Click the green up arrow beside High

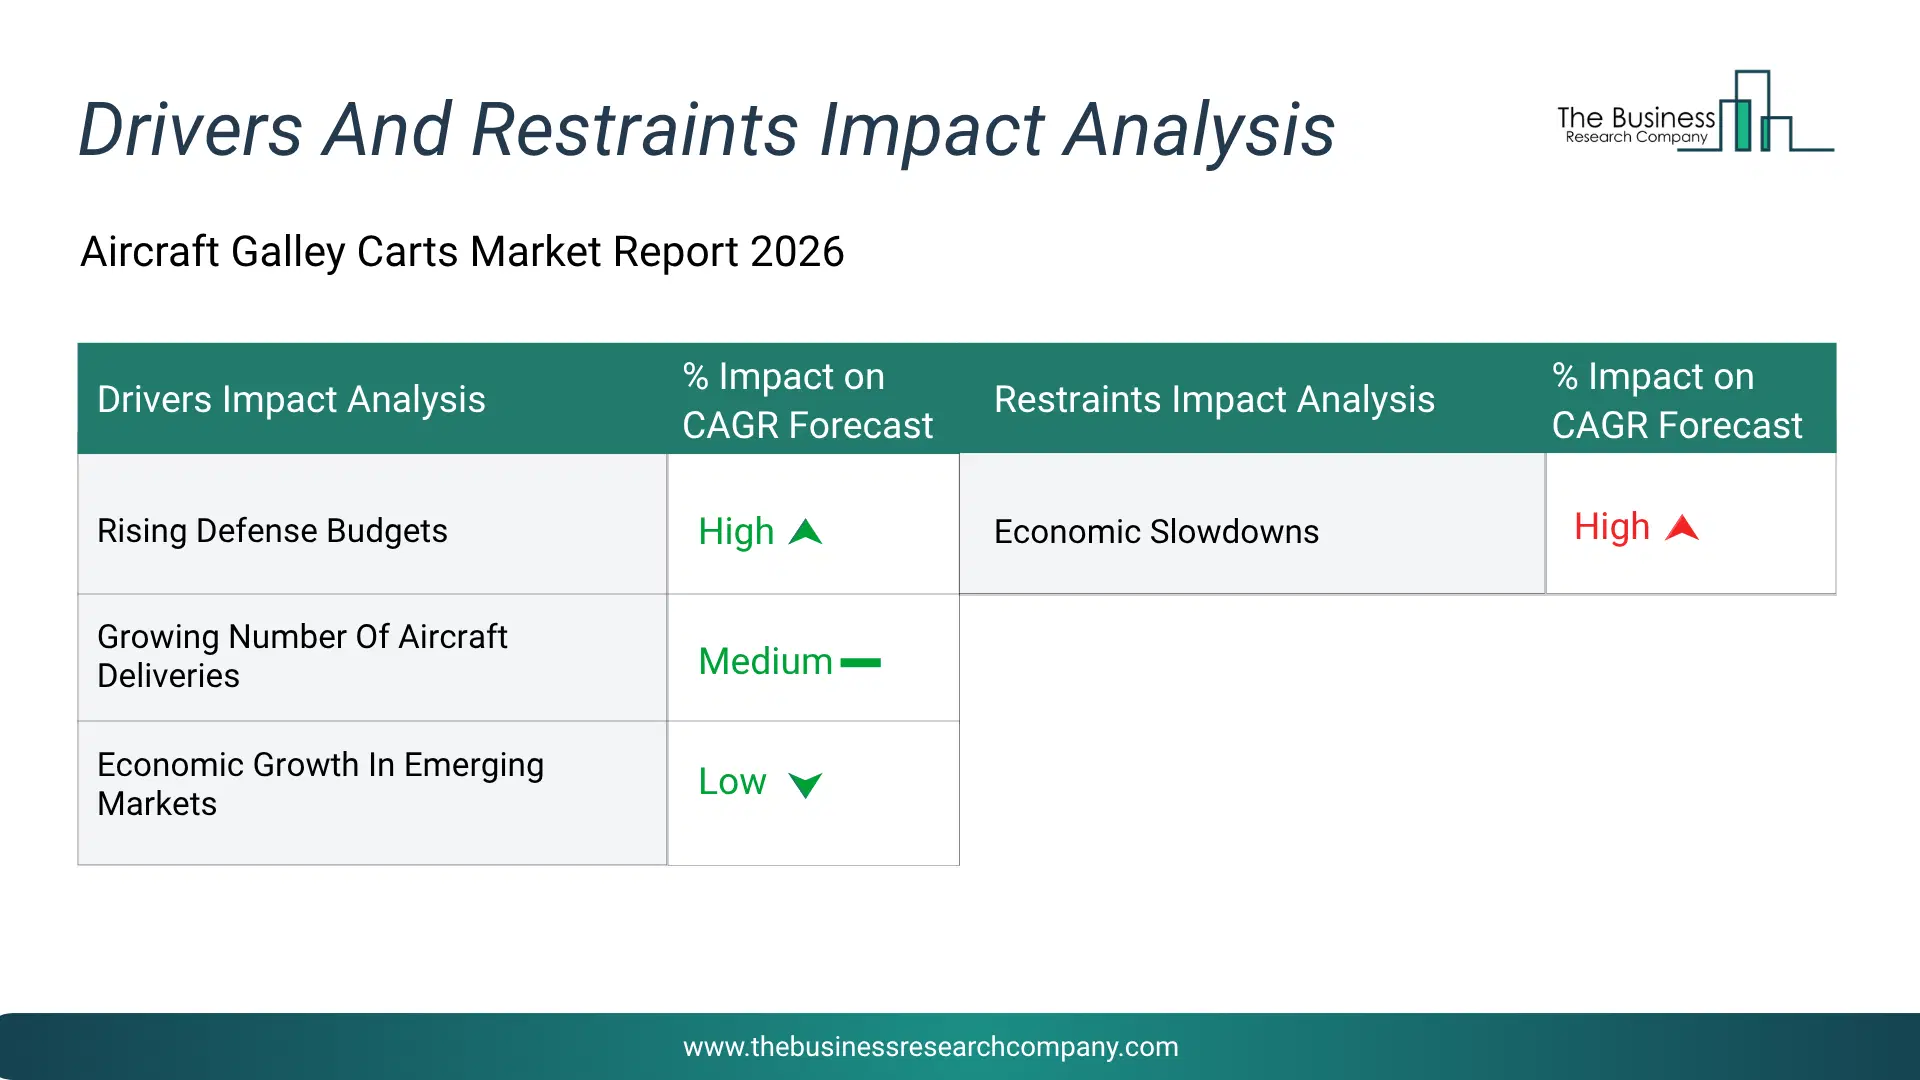coord(805,532)
